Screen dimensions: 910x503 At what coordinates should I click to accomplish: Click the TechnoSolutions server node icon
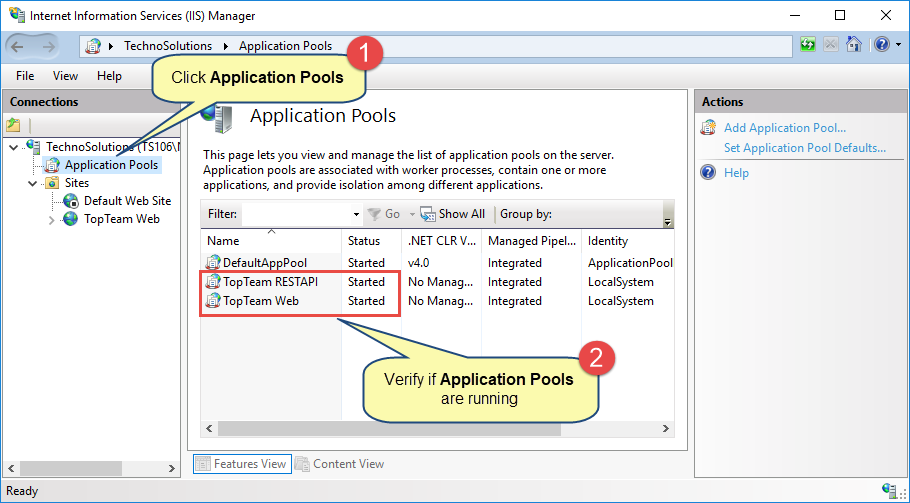[34, 147]
